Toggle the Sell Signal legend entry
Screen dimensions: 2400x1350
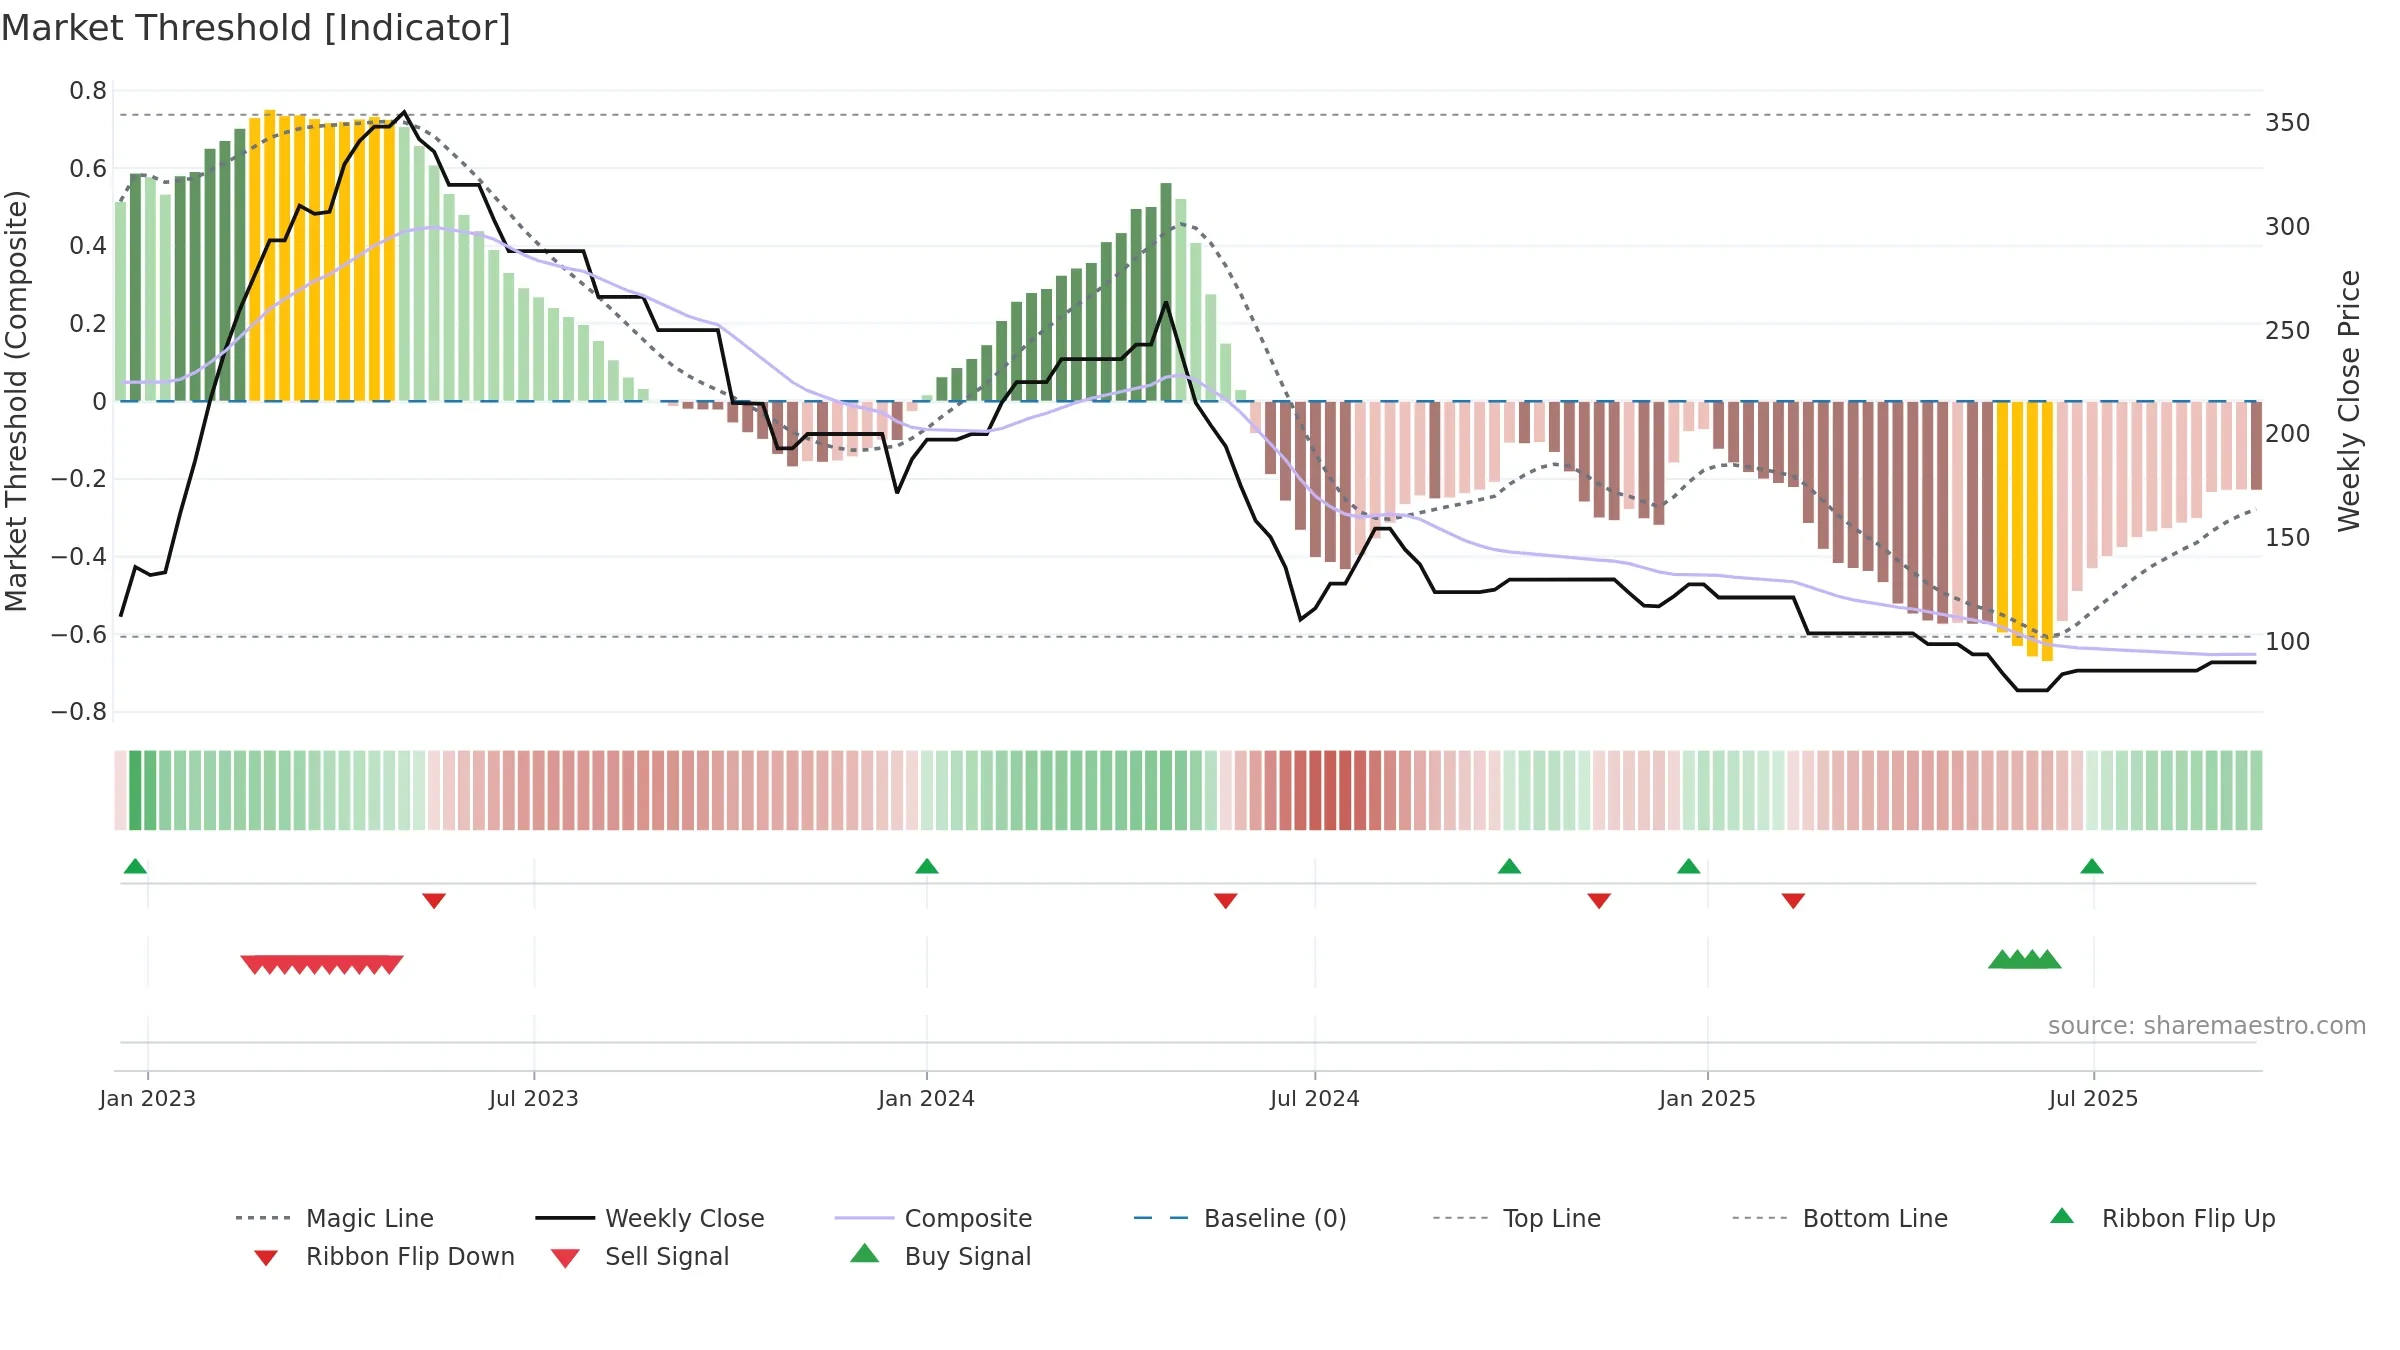[x=639, y=1257]
